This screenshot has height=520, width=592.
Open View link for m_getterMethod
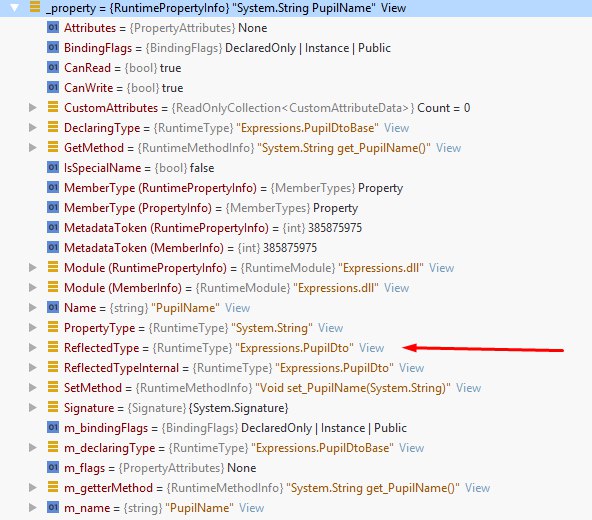click(477, 488)
